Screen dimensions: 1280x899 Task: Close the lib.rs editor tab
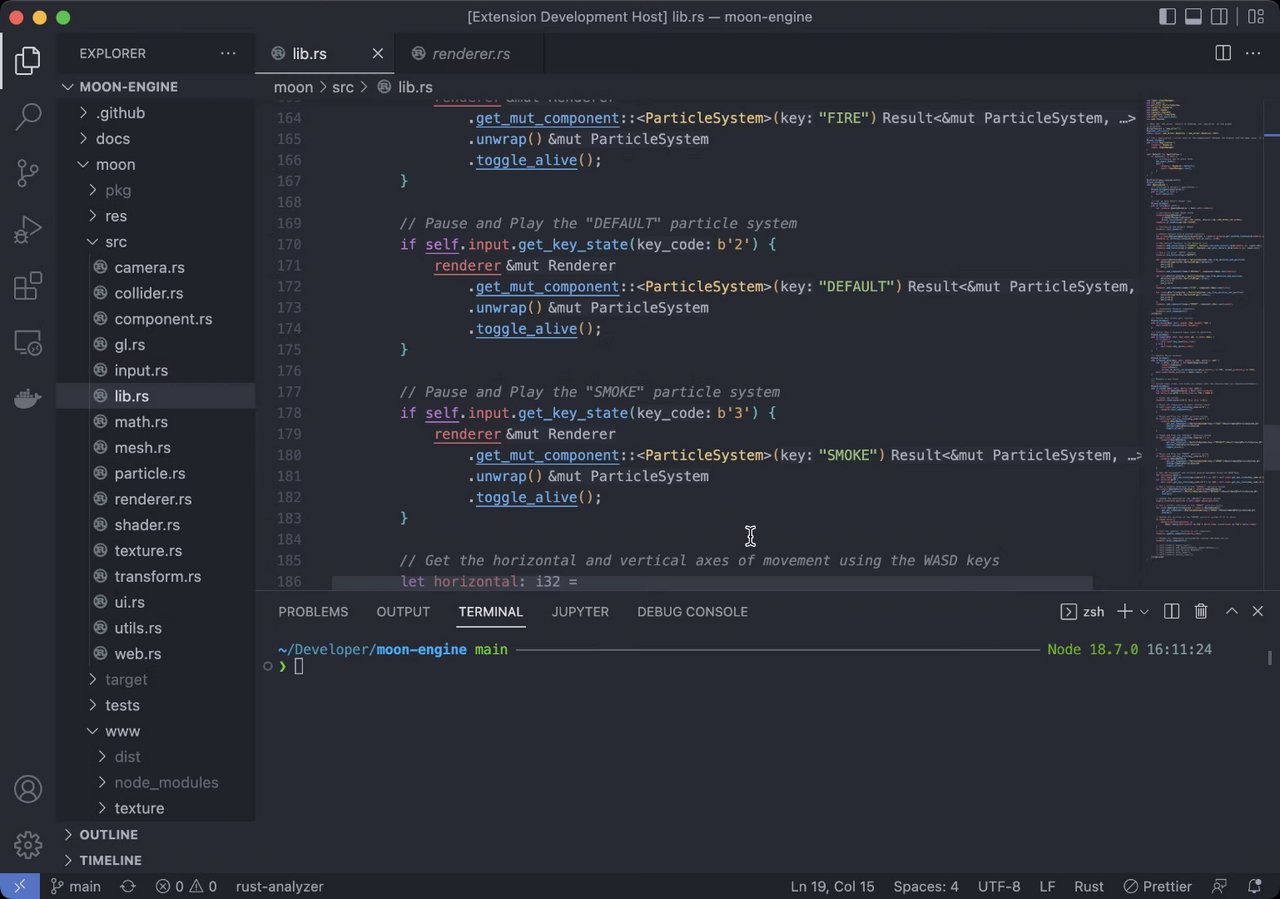pos(378,54)
